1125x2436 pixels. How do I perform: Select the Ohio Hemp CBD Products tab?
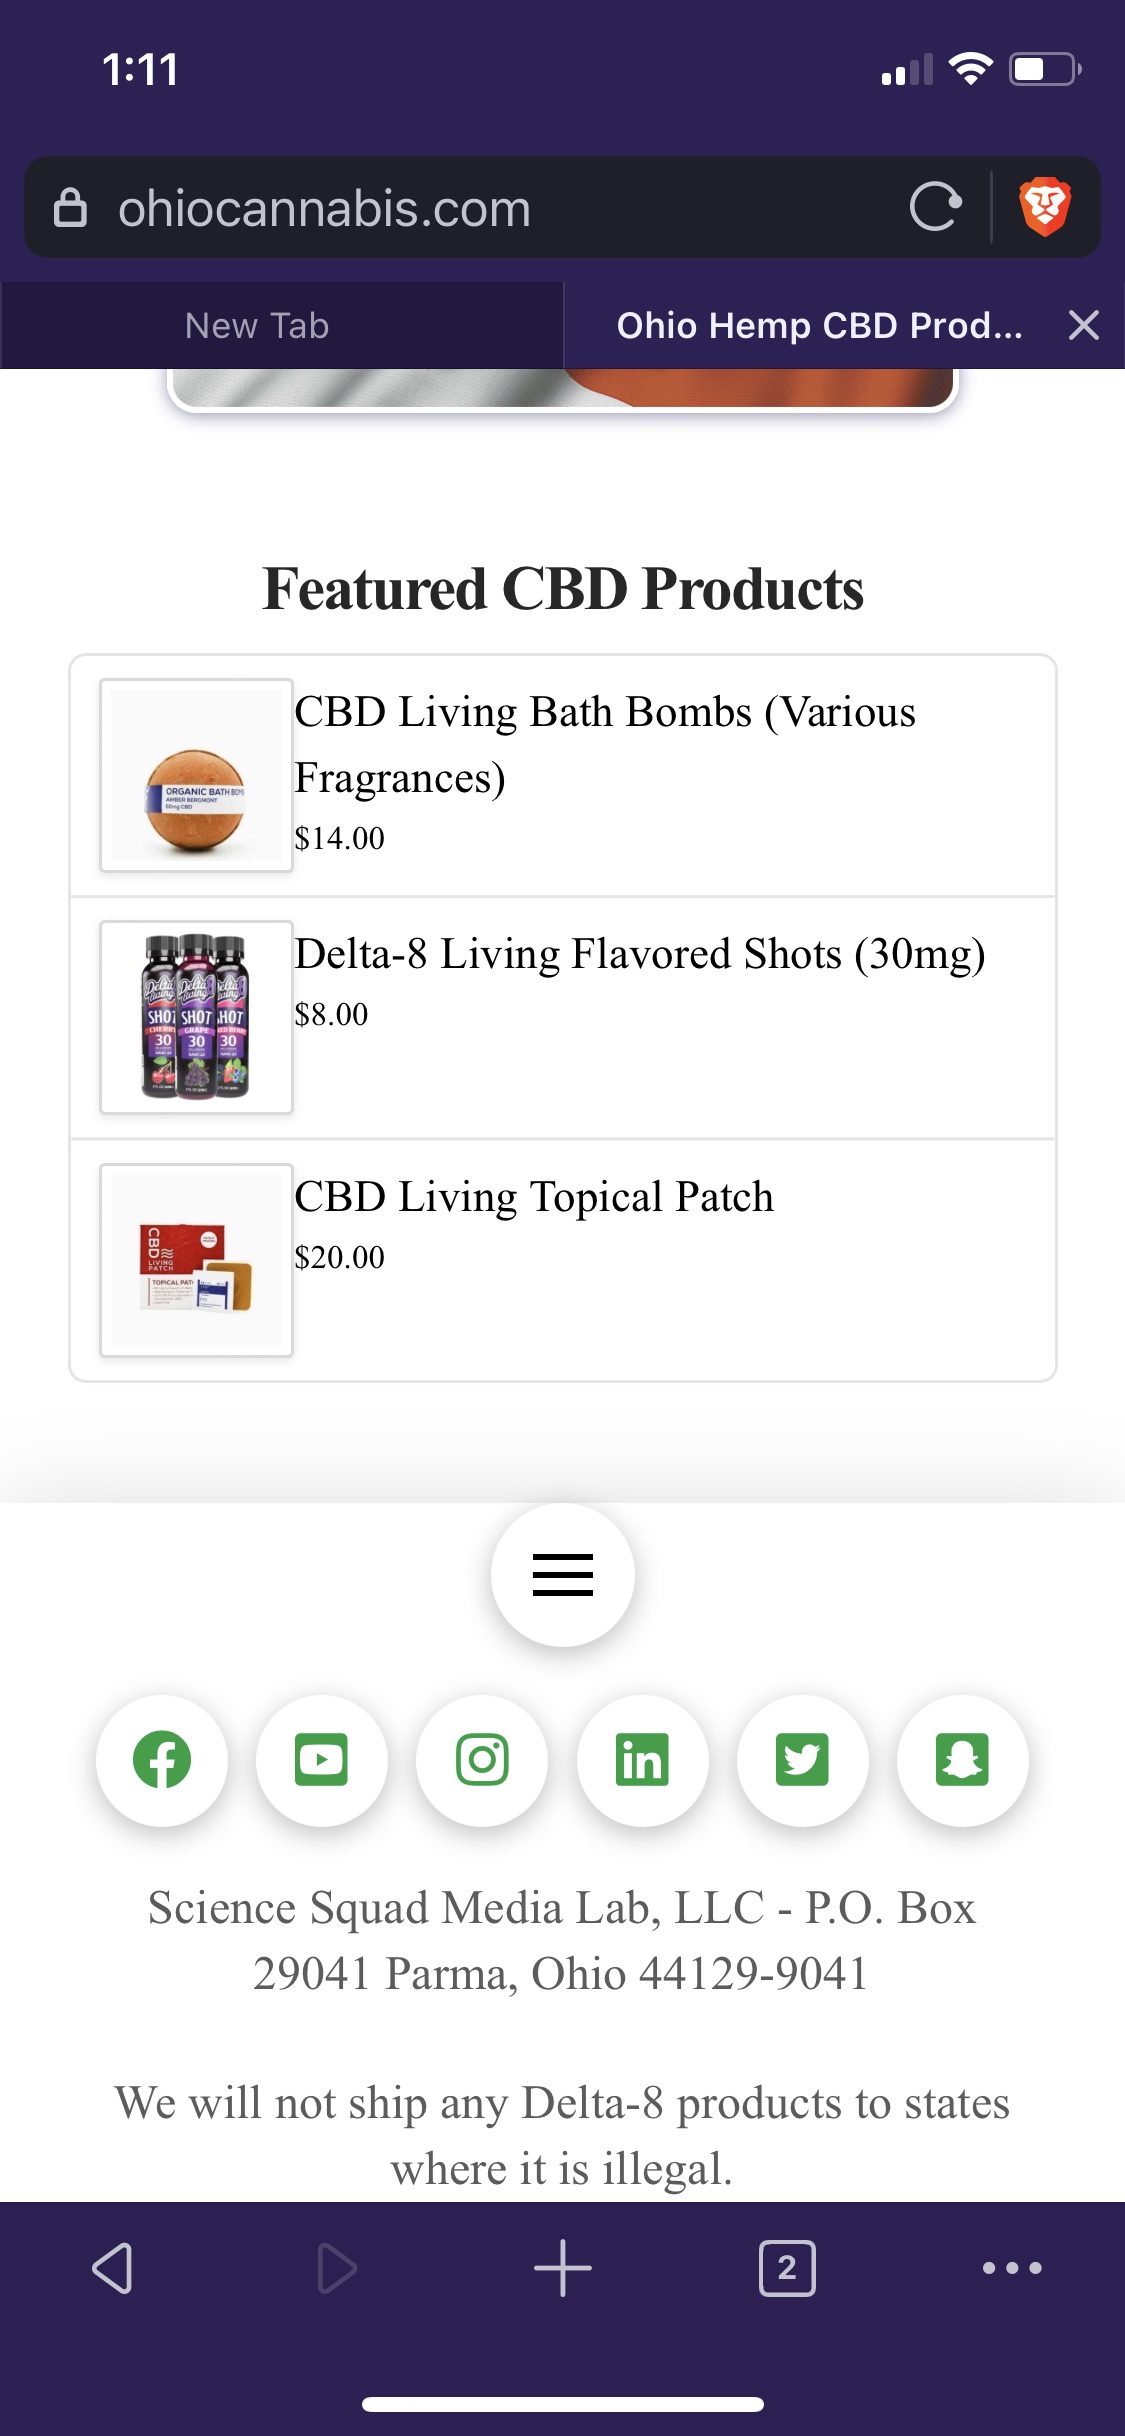coord(819,326)
